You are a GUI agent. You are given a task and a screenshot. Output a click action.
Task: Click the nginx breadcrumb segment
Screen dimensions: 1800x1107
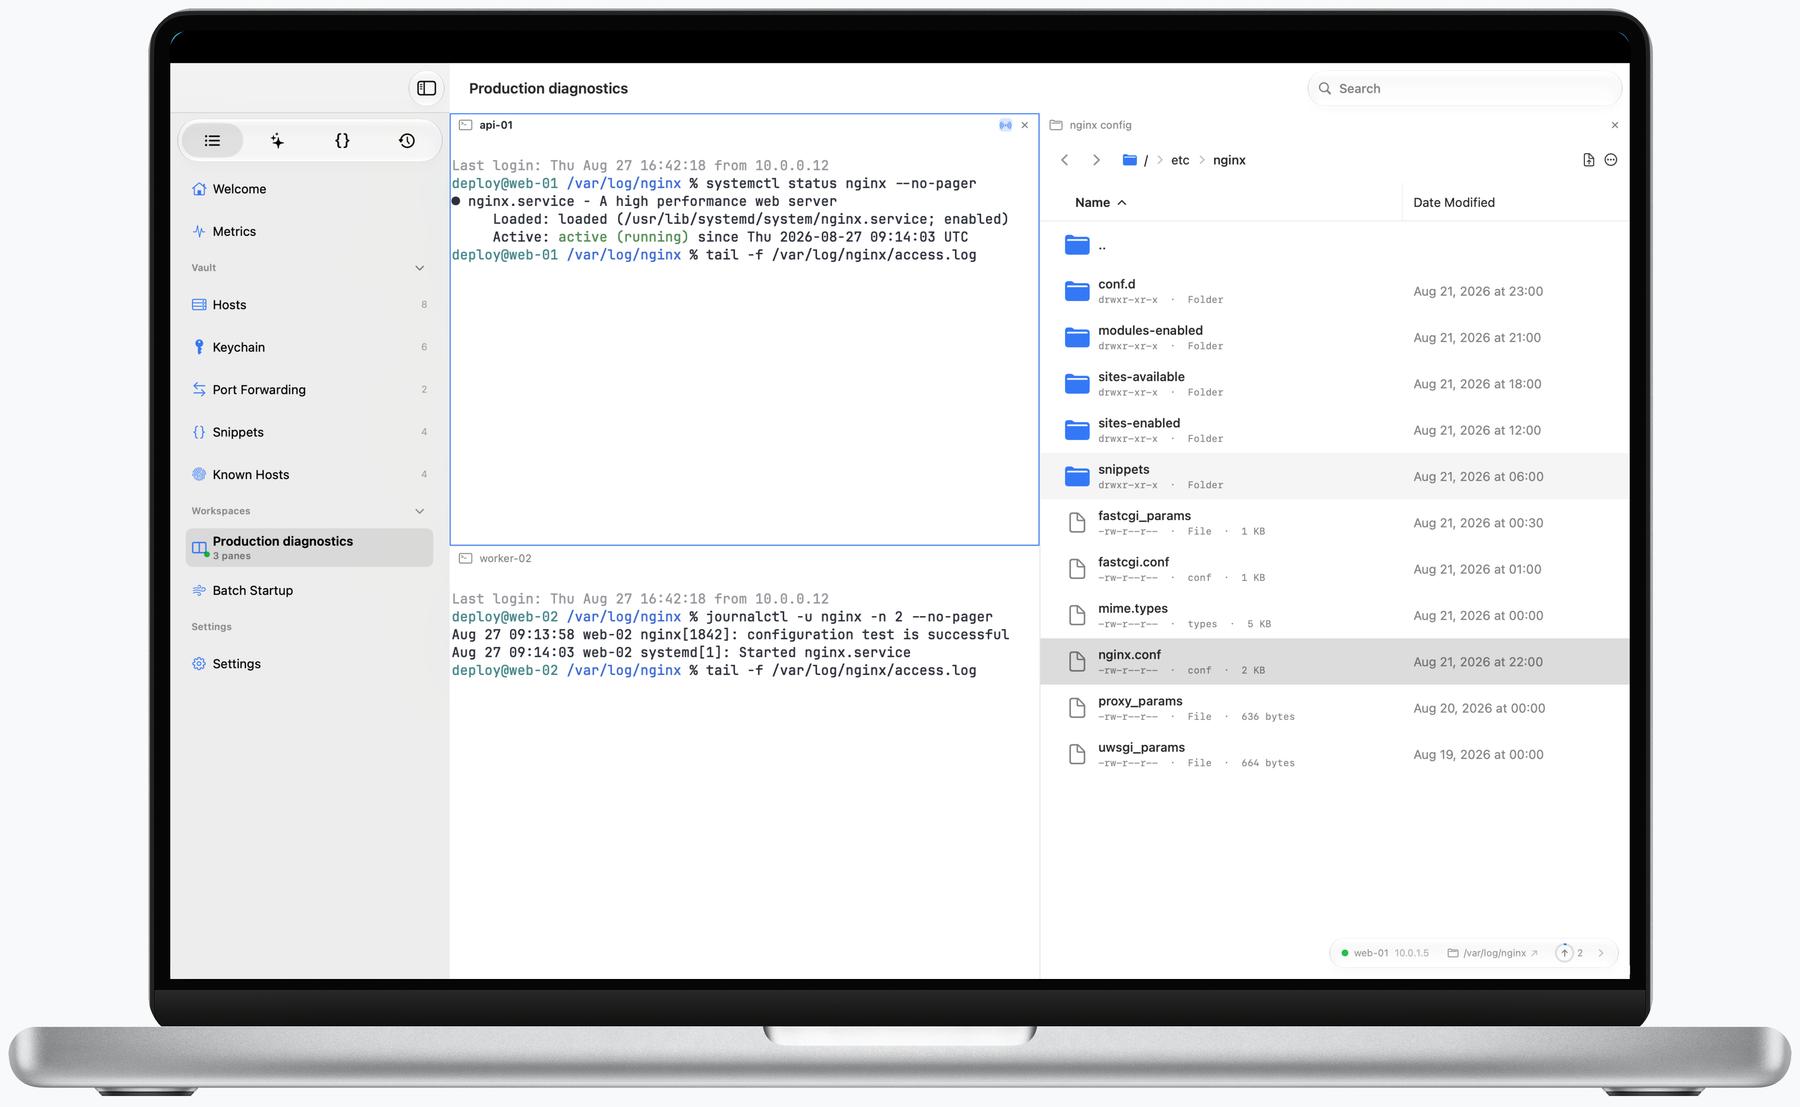pyautogui.click(x=1229, y=160)
